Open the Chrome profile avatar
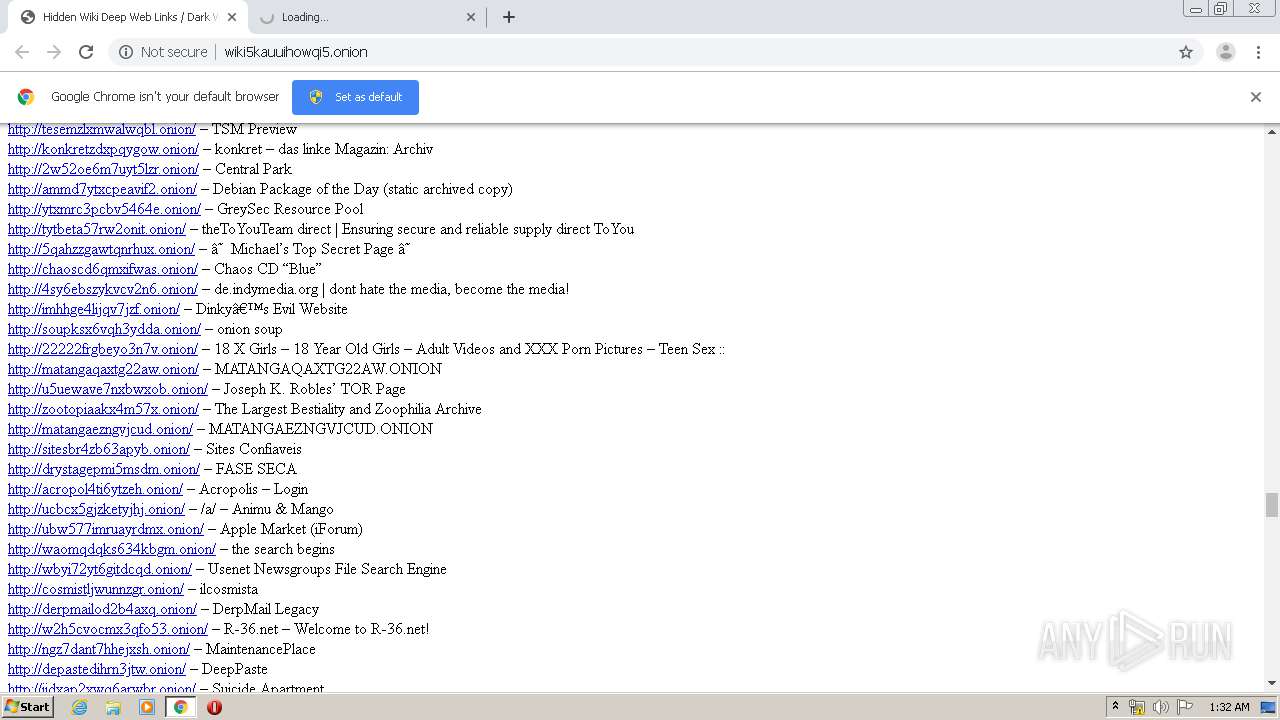Viewport: 1280px width, 720px height. click(x=1225, y=52)
